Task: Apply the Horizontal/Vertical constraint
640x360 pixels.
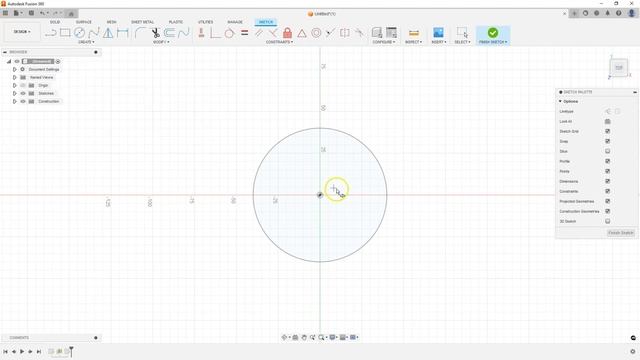Action: point(201,33)
